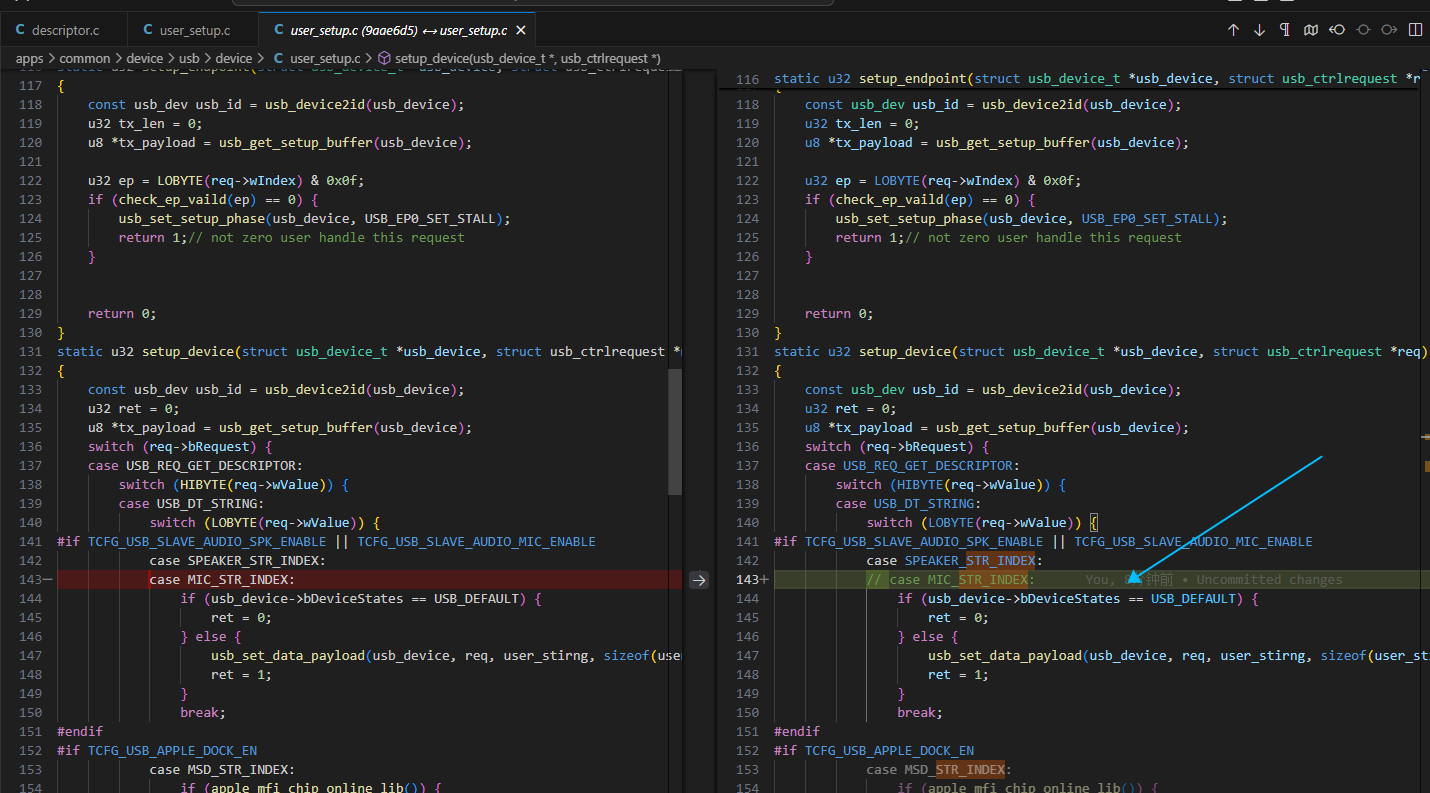
Task: Go to the previous change with the up arrow
Action: (x=1233, y=30)
